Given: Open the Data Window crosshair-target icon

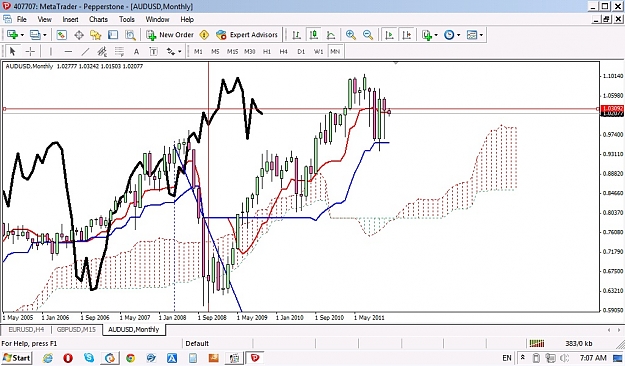Looking at the screenshot, I should 79,35.
